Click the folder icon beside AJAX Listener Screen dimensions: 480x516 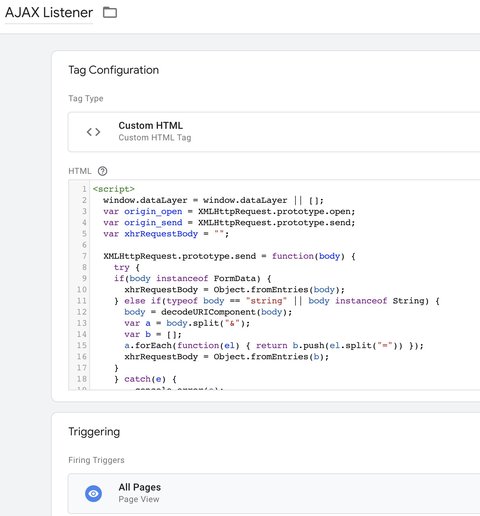coord(110,13)
